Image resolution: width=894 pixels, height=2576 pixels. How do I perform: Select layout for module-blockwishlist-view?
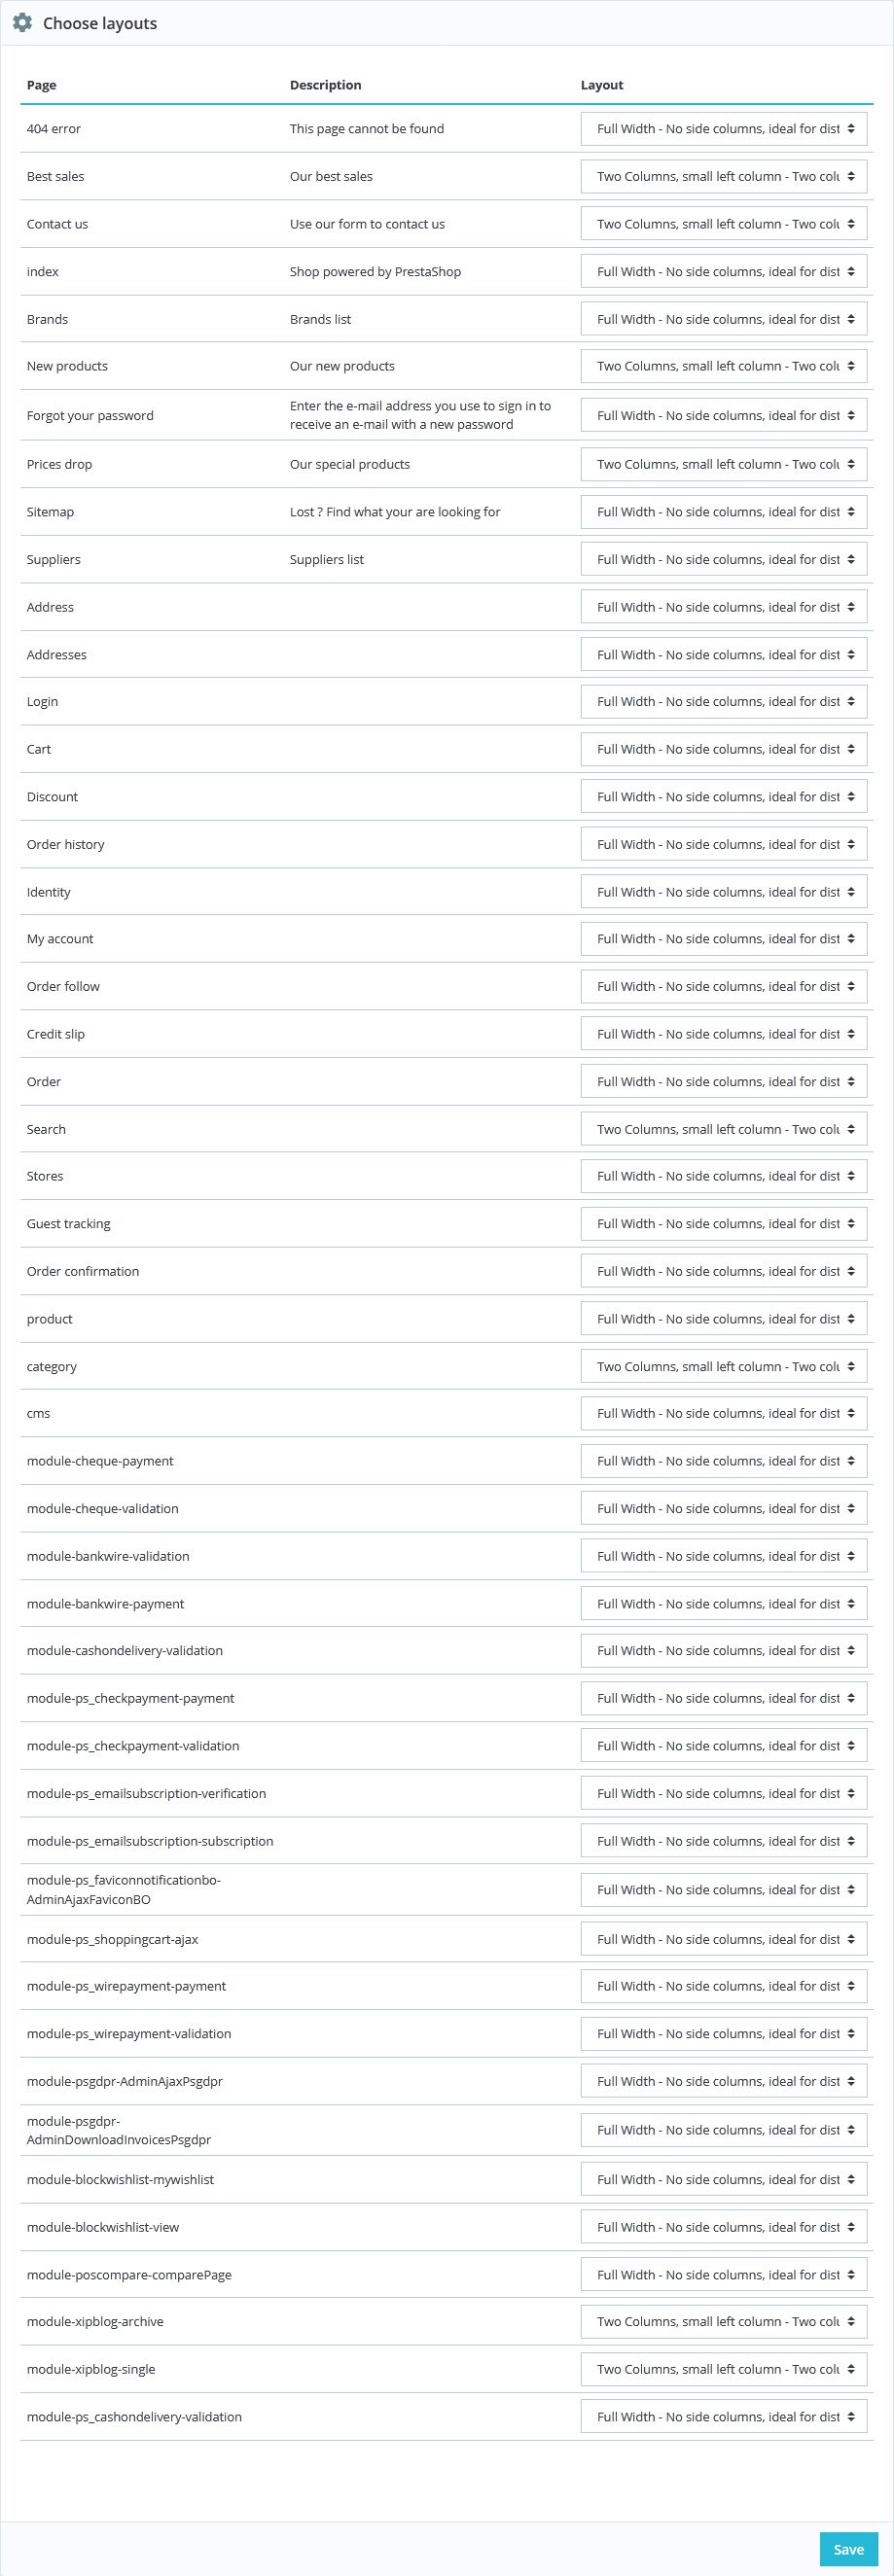coord(723,2227)
